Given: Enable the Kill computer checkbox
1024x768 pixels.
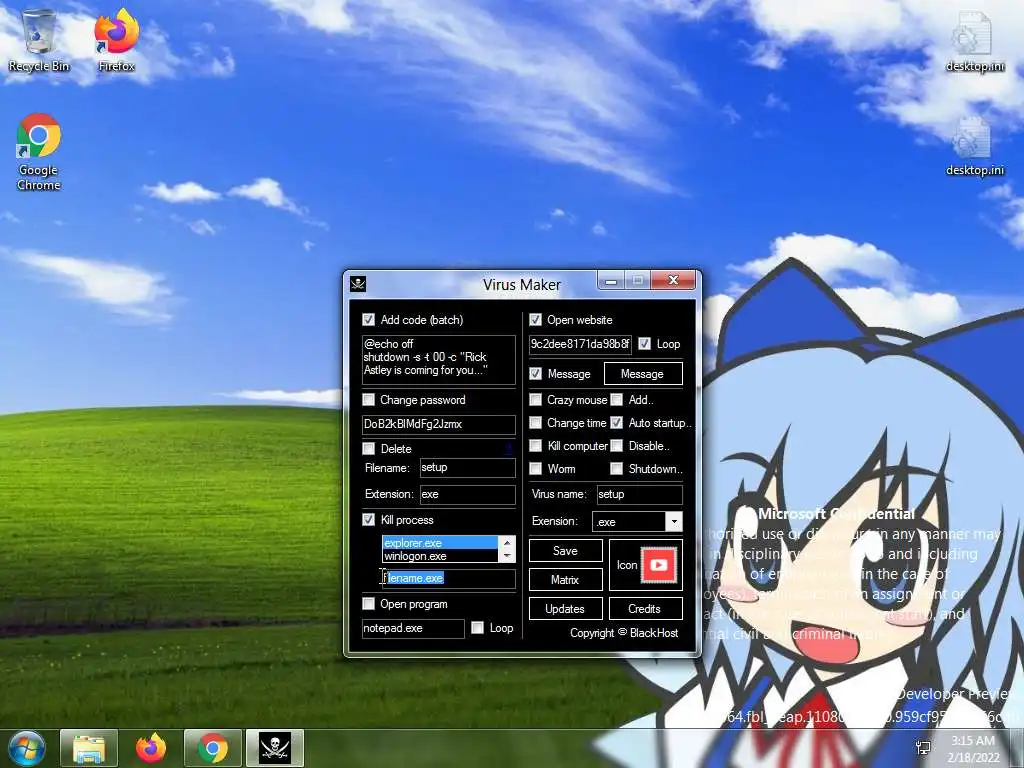Looking at the screenshot, I should 536,445.
